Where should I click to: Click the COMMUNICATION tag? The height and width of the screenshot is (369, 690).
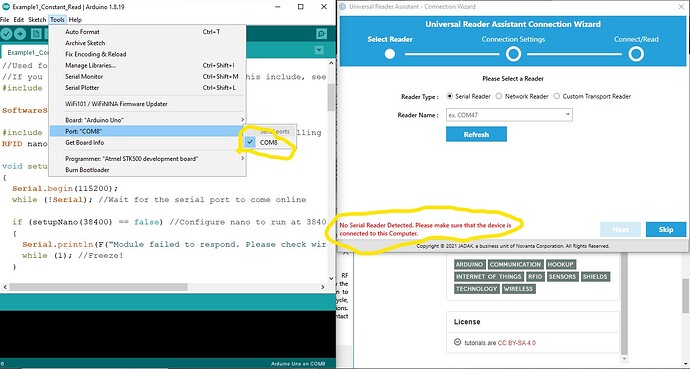point(515,264)
